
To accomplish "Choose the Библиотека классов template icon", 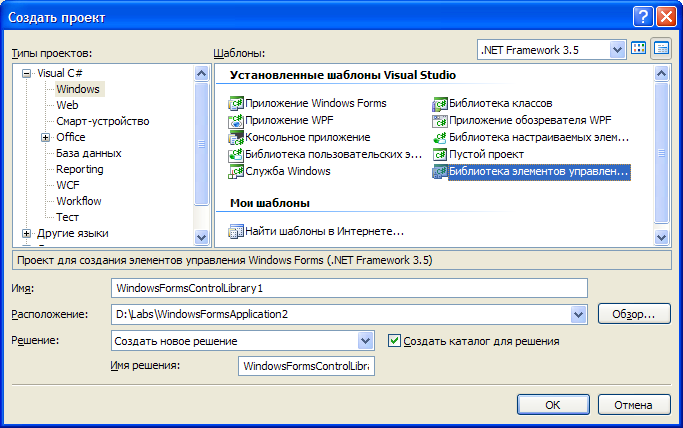I will pos(440,104).
